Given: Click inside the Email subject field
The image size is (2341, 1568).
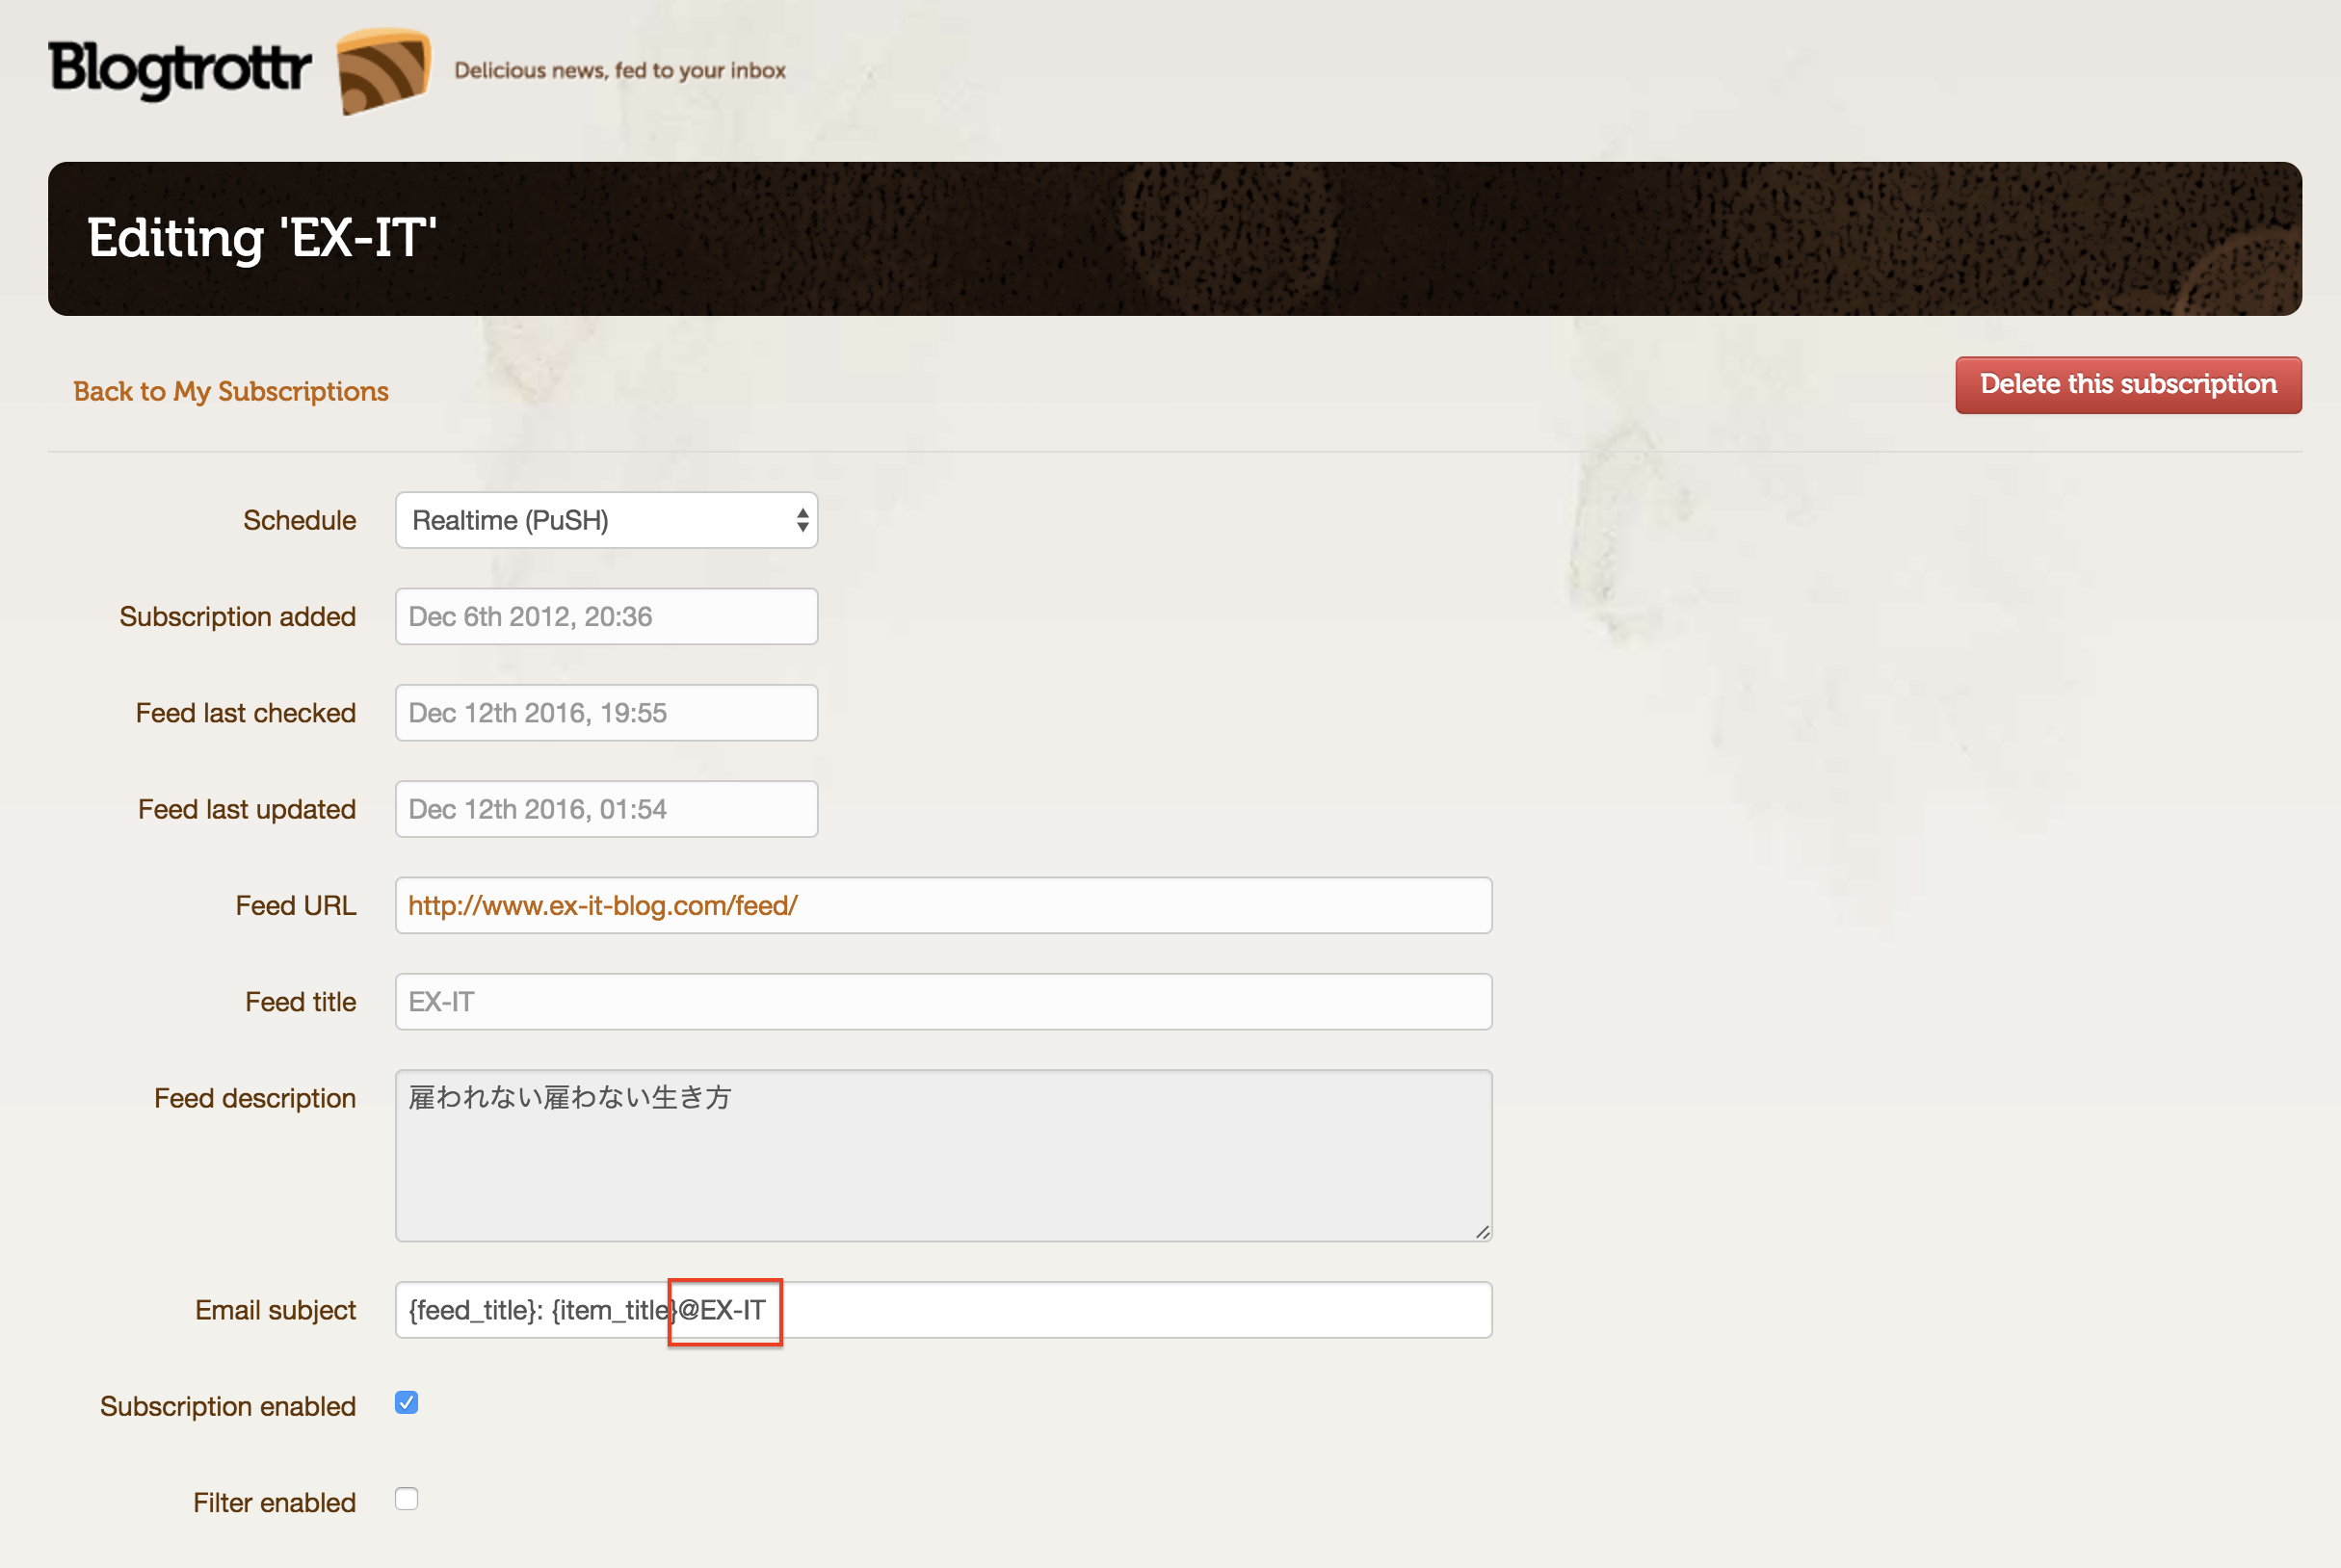Looking at the screenshot, I should 944,1310.
